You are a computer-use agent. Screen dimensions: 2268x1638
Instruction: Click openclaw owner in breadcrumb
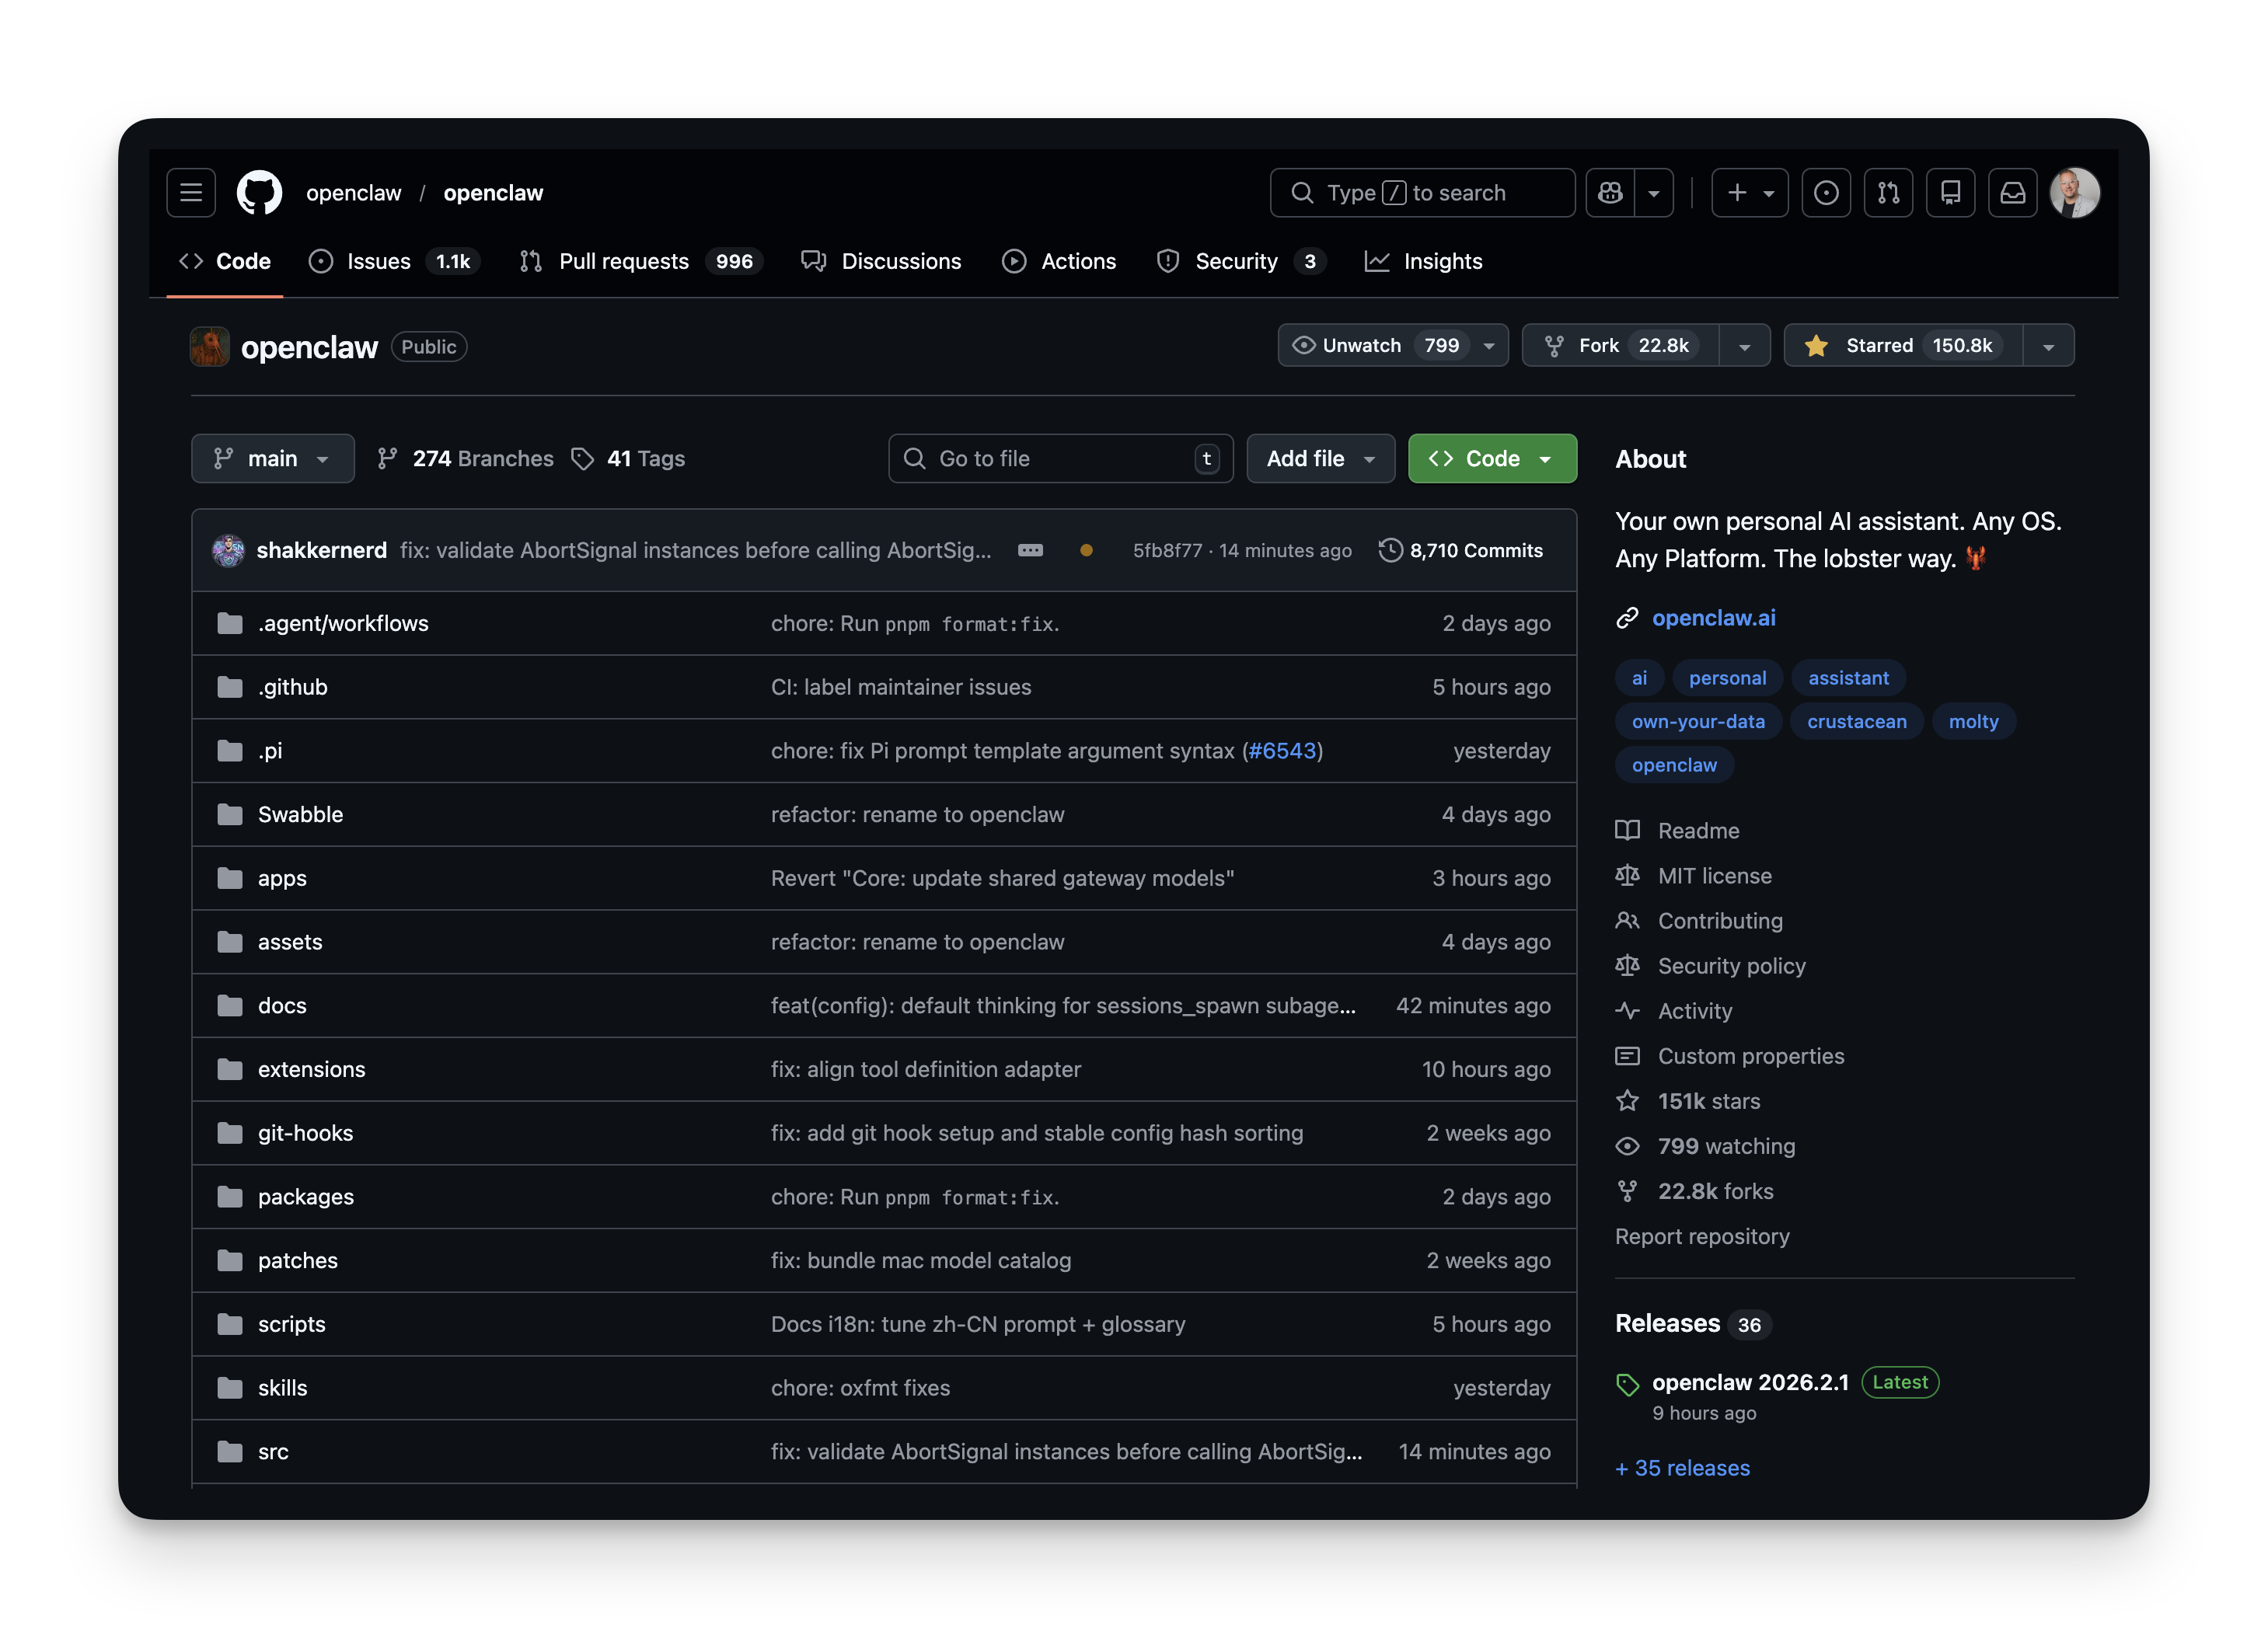(x=353, y=192)
